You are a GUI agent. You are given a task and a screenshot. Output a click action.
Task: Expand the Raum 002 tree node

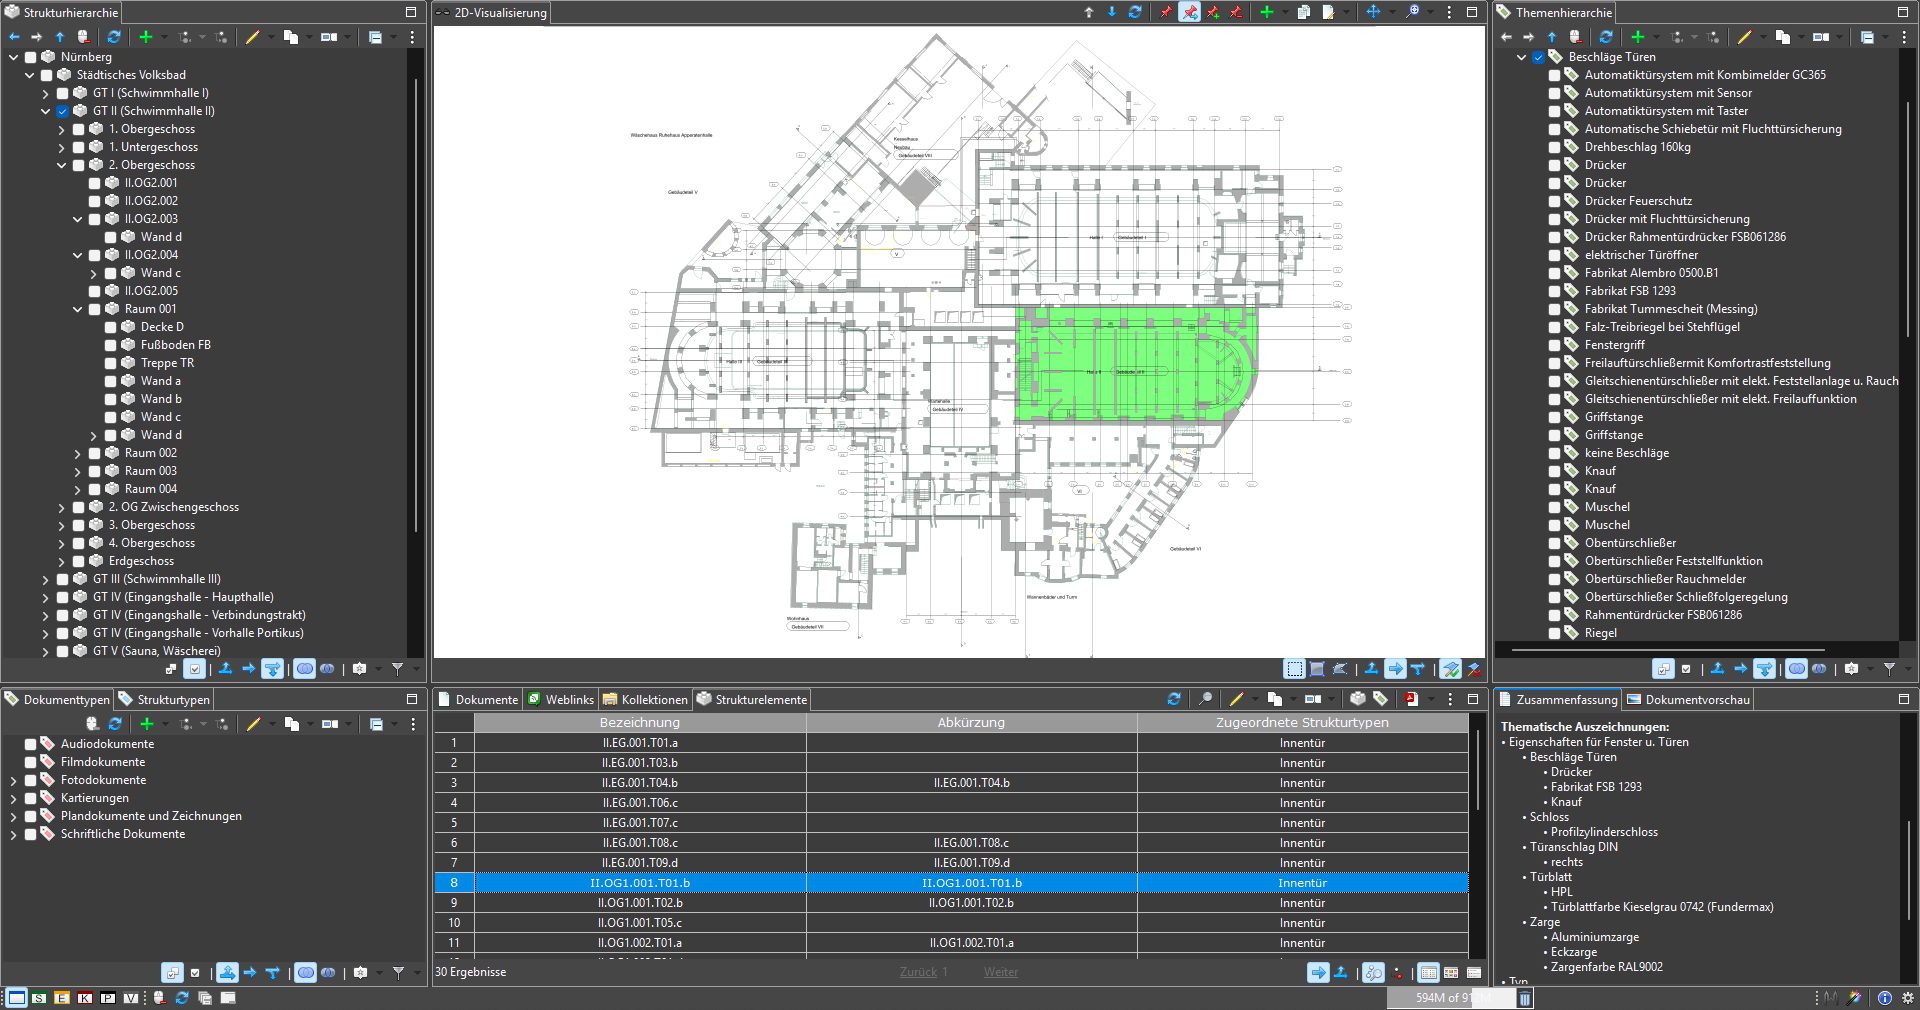78,453
